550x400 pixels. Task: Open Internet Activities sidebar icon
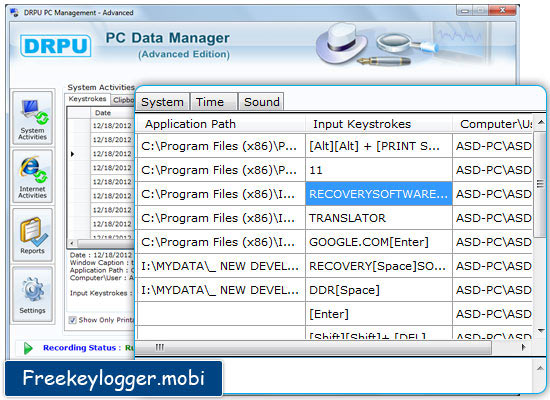pyautogui.click(x=32, y=176)
